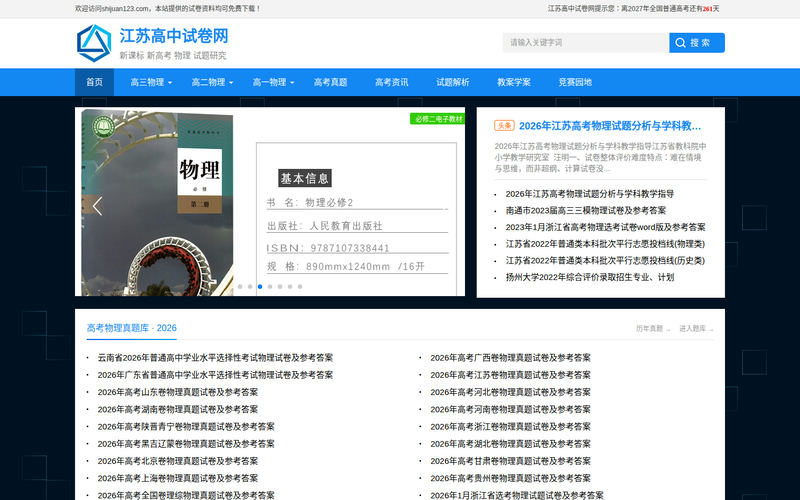This screenshot has height=500, width=800.
Task: Open 南通市2023届高三三模物理试卷及参考答案
Action: 586,210
